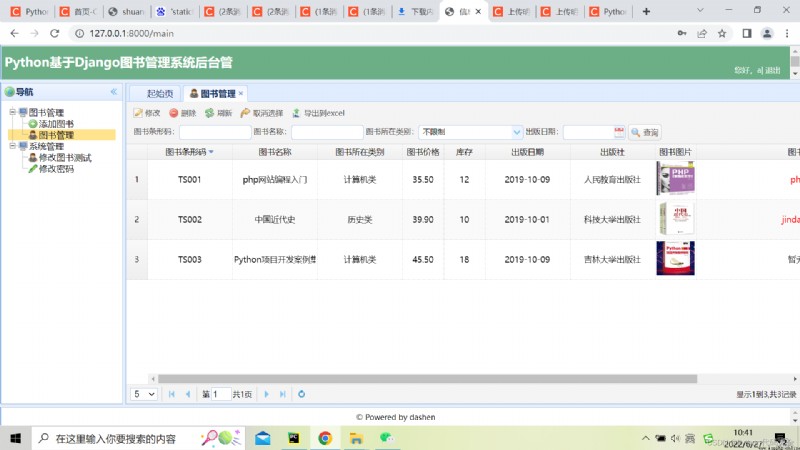The width and height of the screenshot is (800, 450).
Task: Open the Chrome three-dot menu
Action: tap(787, 33)
